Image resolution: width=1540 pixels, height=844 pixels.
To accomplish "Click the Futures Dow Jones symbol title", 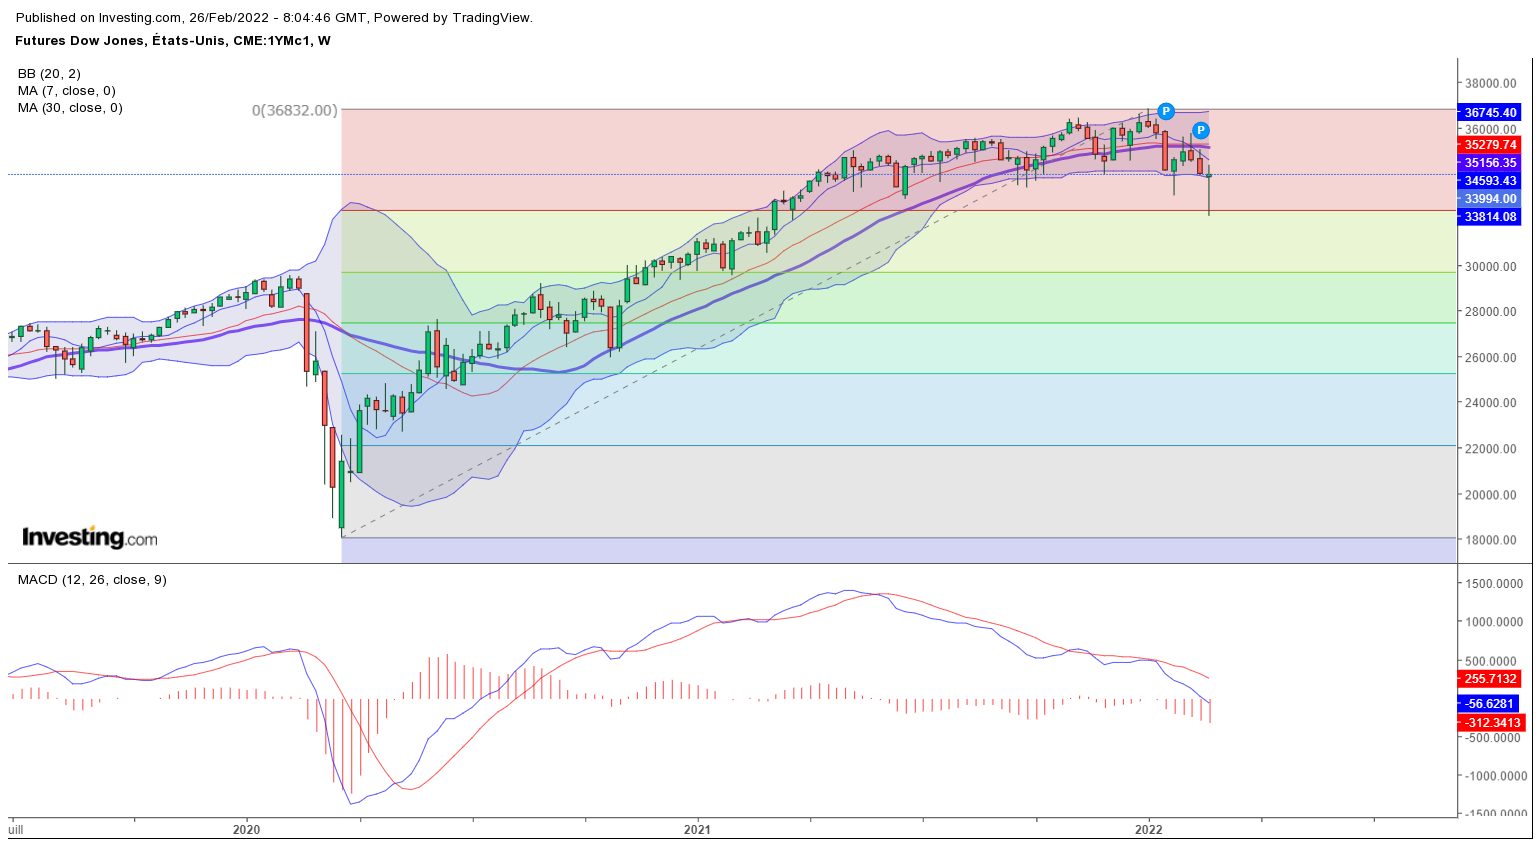I will (173, 41).
